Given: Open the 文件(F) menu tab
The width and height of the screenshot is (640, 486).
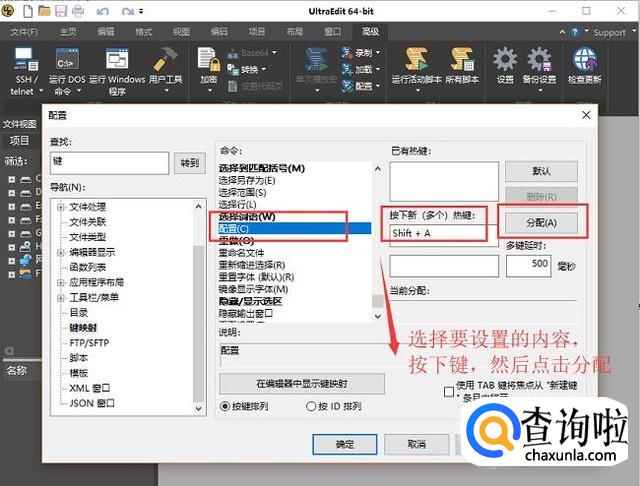Looking at the screenshot, I should [24, 32].
